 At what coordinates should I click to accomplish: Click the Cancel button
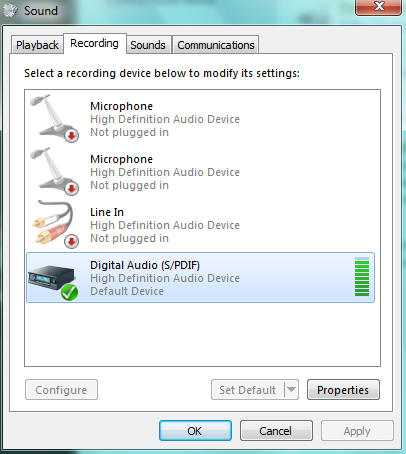(x=276, y=431)
